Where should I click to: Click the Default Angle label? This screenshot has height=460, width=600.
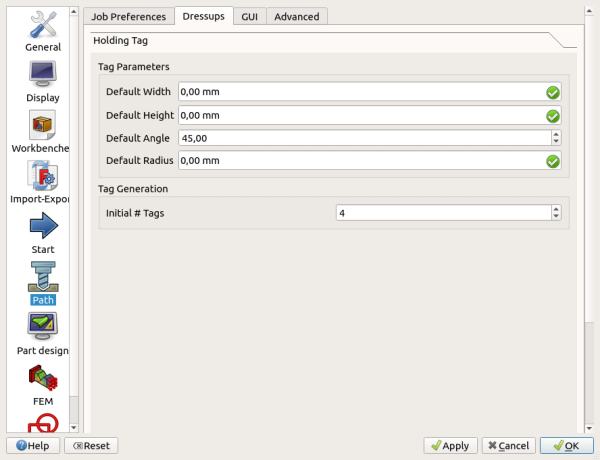(x=138, y=138)
